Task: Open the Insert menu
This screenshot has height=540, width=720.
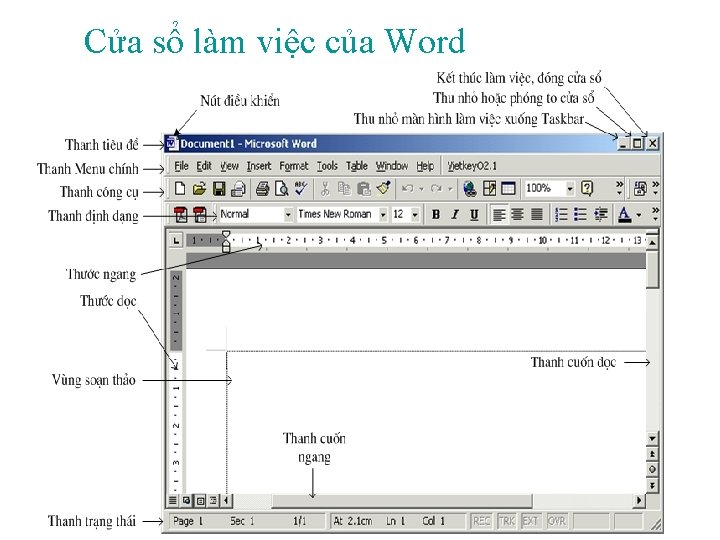Action: 259,166
